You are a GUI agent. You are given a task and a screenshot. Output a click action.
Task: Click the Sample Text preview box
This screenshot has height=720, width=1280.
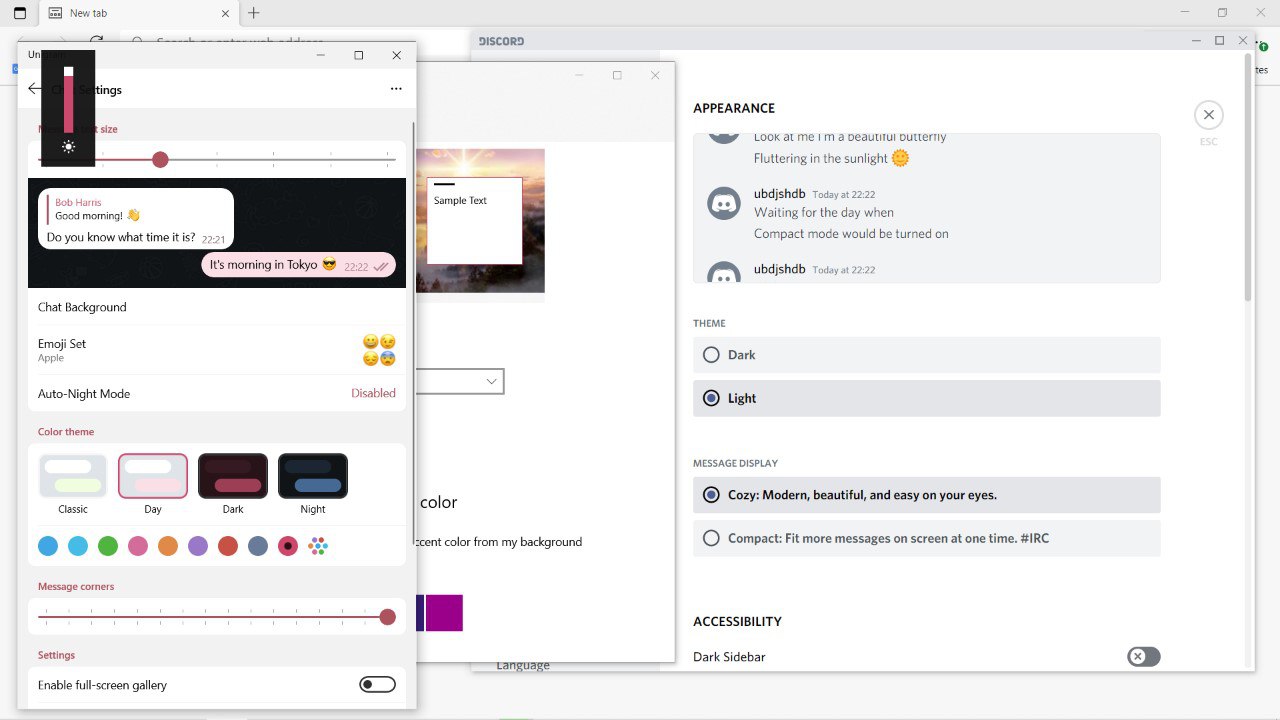click(x=475, y=221)
